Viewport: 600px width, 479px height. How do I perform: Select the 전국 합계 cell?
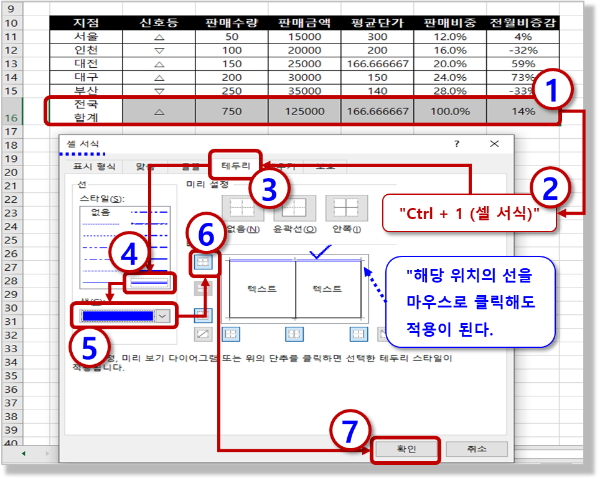click(86, 111)
